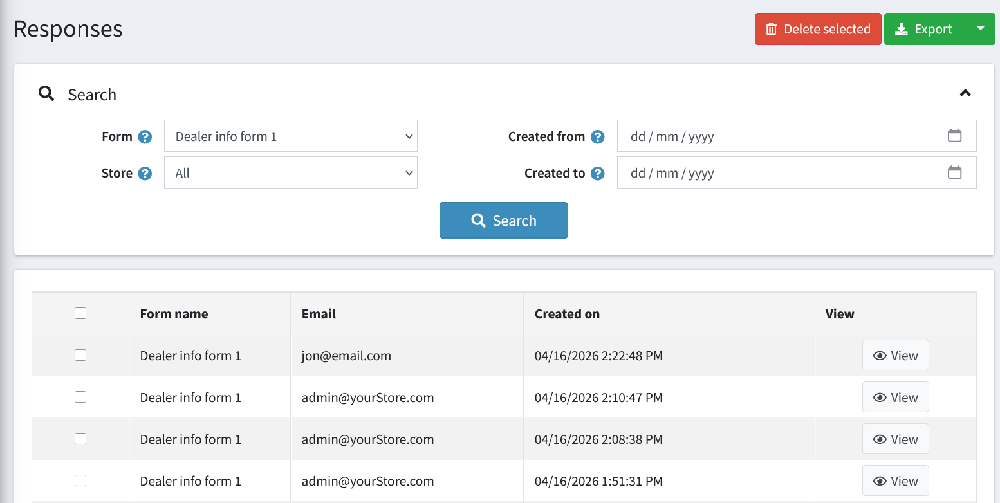Focus the Created to date input
Viewport: 1000px width, 503px height.
coord(797,173)
